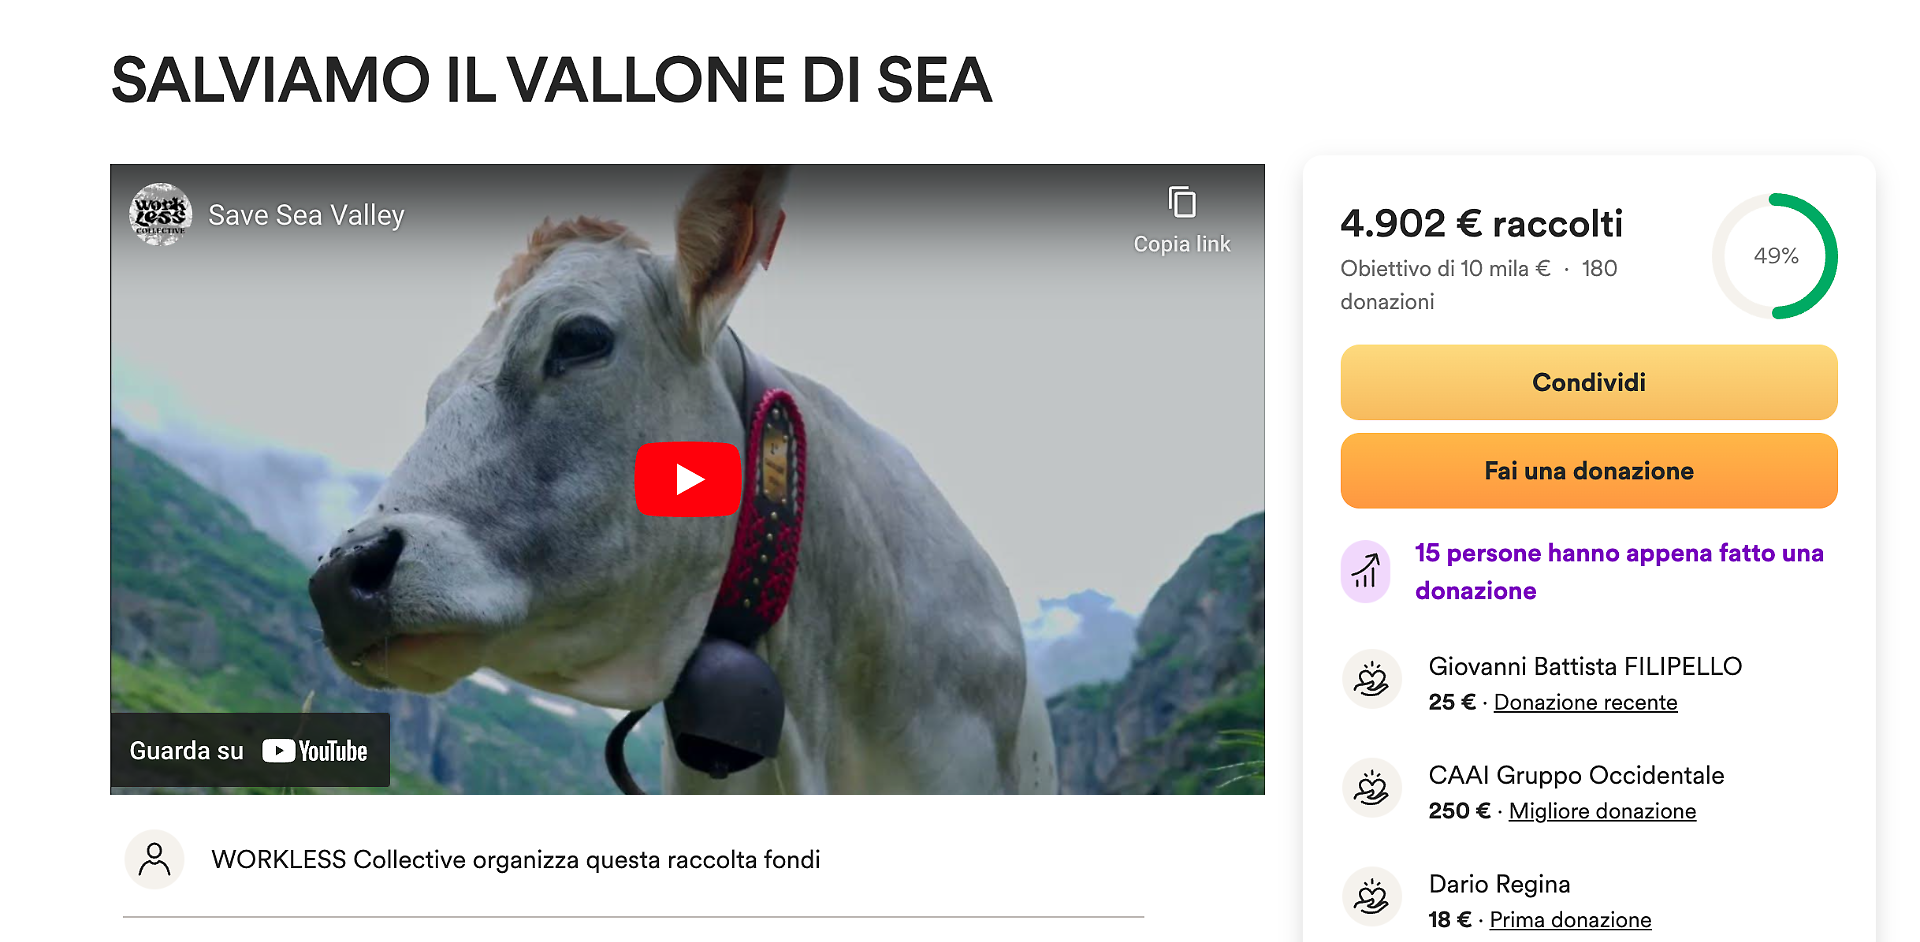Open the WORKLESS Collective channel logo

[x=160, y=214]
